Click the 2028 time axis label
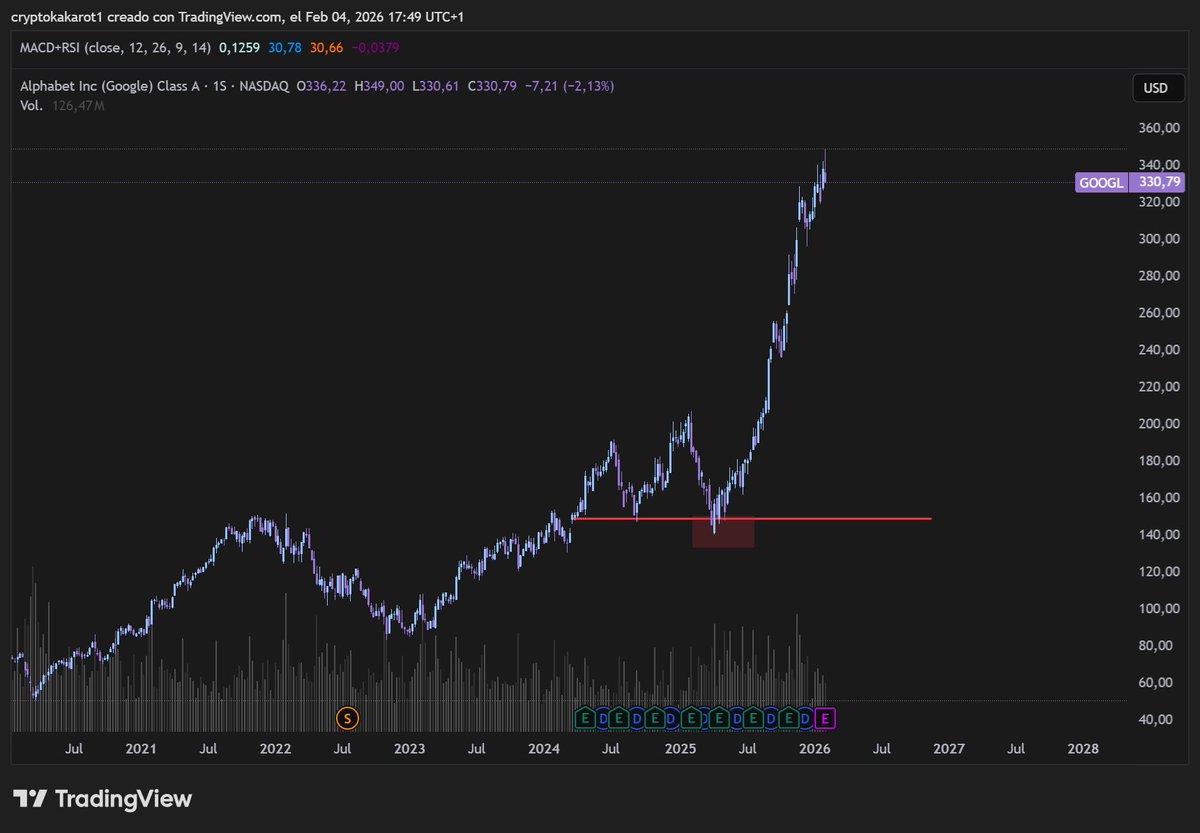The image size is (1200, 833). tap(1083, 748)
